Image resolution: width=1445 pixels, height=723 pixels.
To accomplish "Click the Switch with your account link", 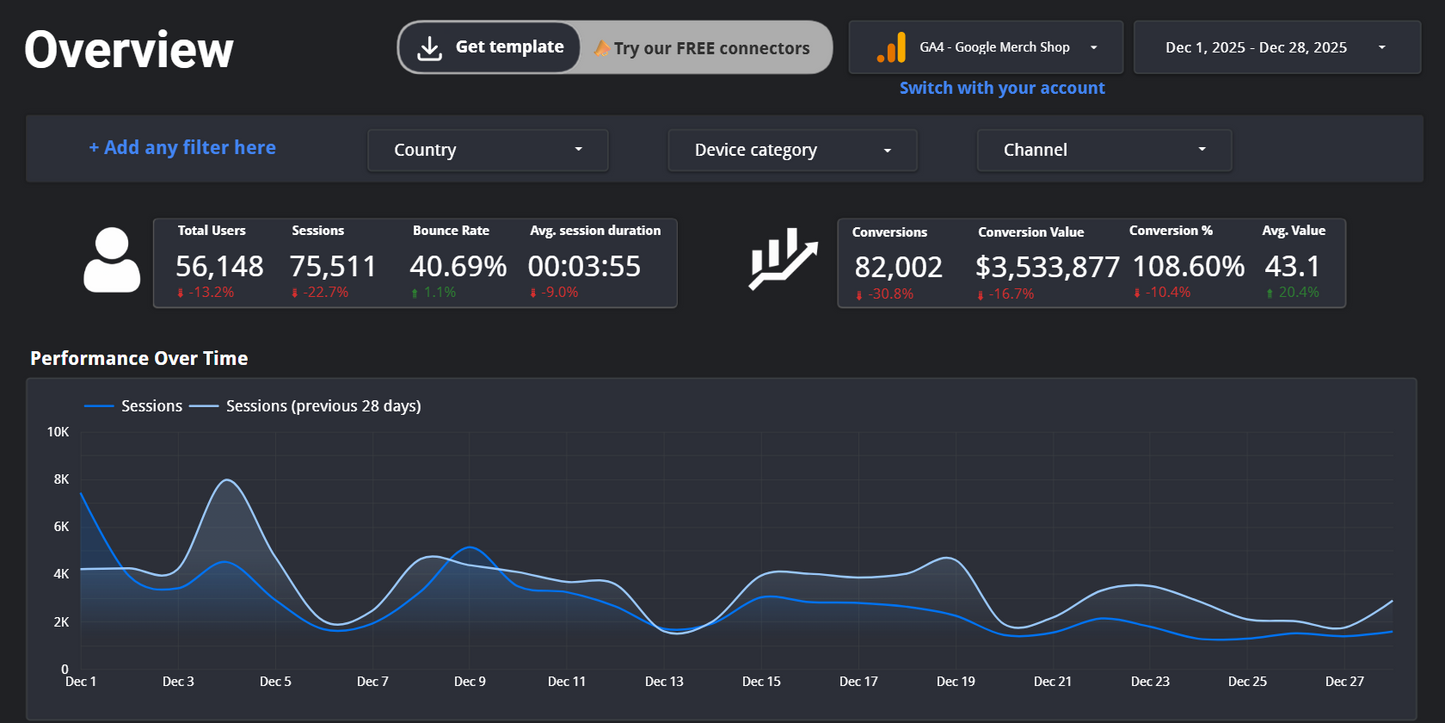I will click(1002, 88).
